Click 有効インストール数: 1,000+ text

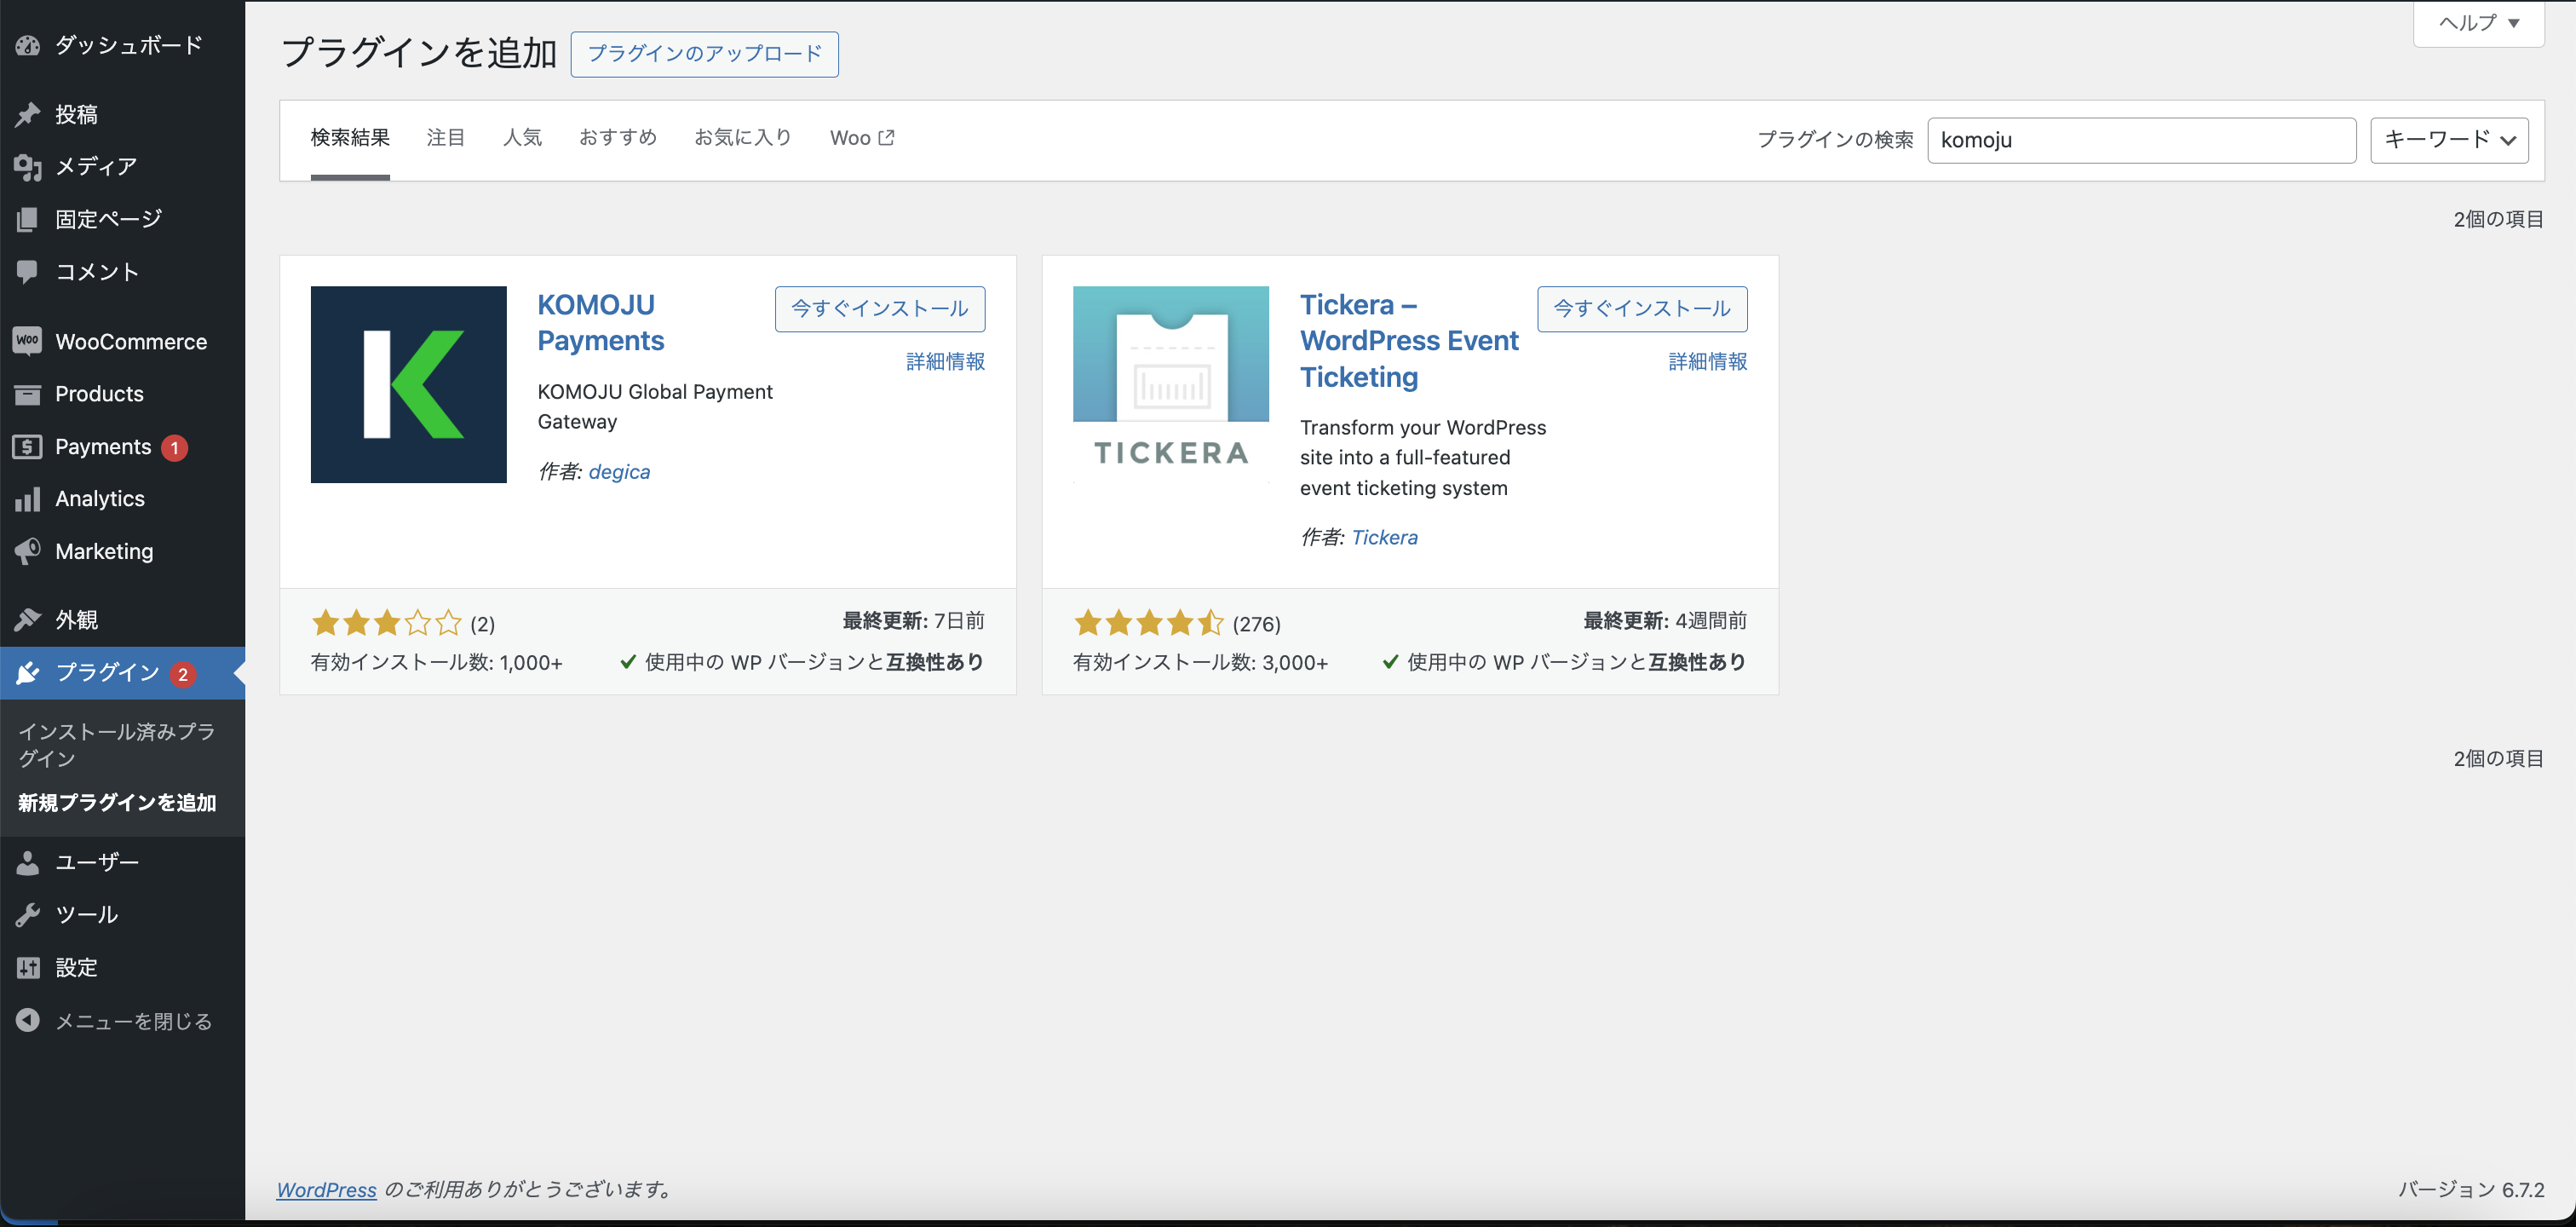click(436, 663)
